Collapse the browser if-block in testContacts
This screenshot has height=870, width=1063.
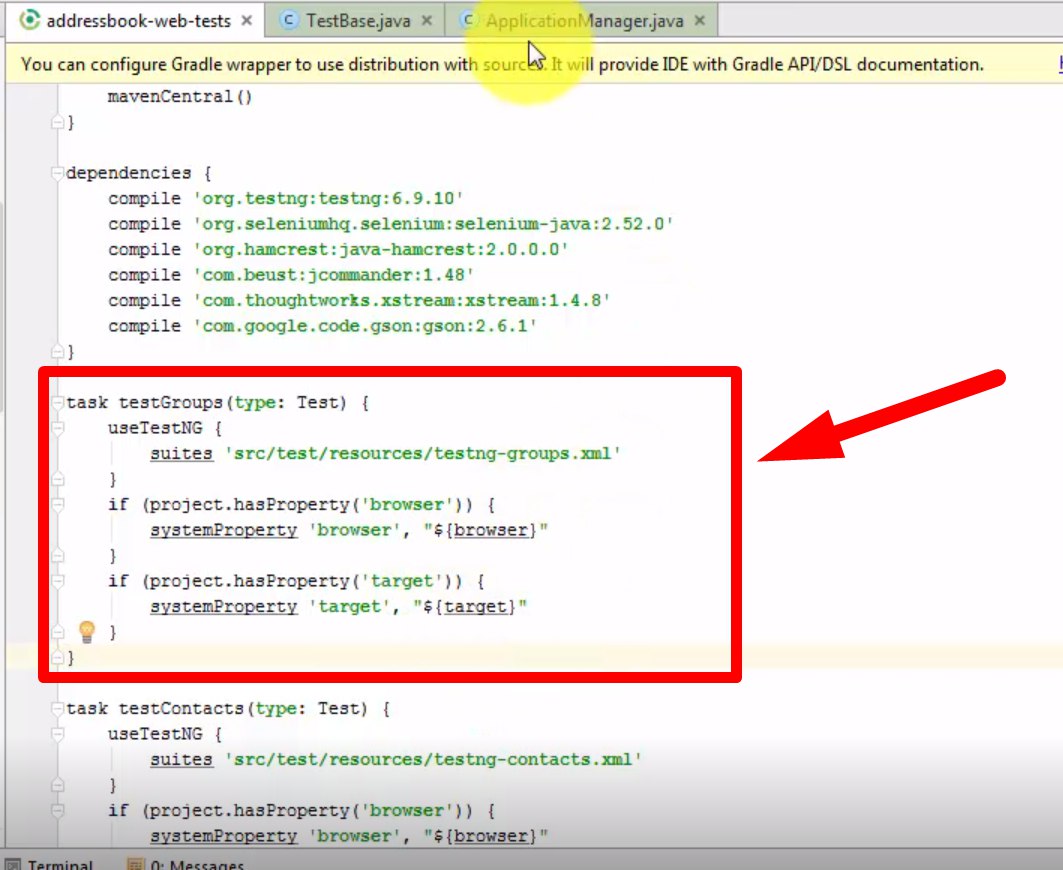click(58, 810)
